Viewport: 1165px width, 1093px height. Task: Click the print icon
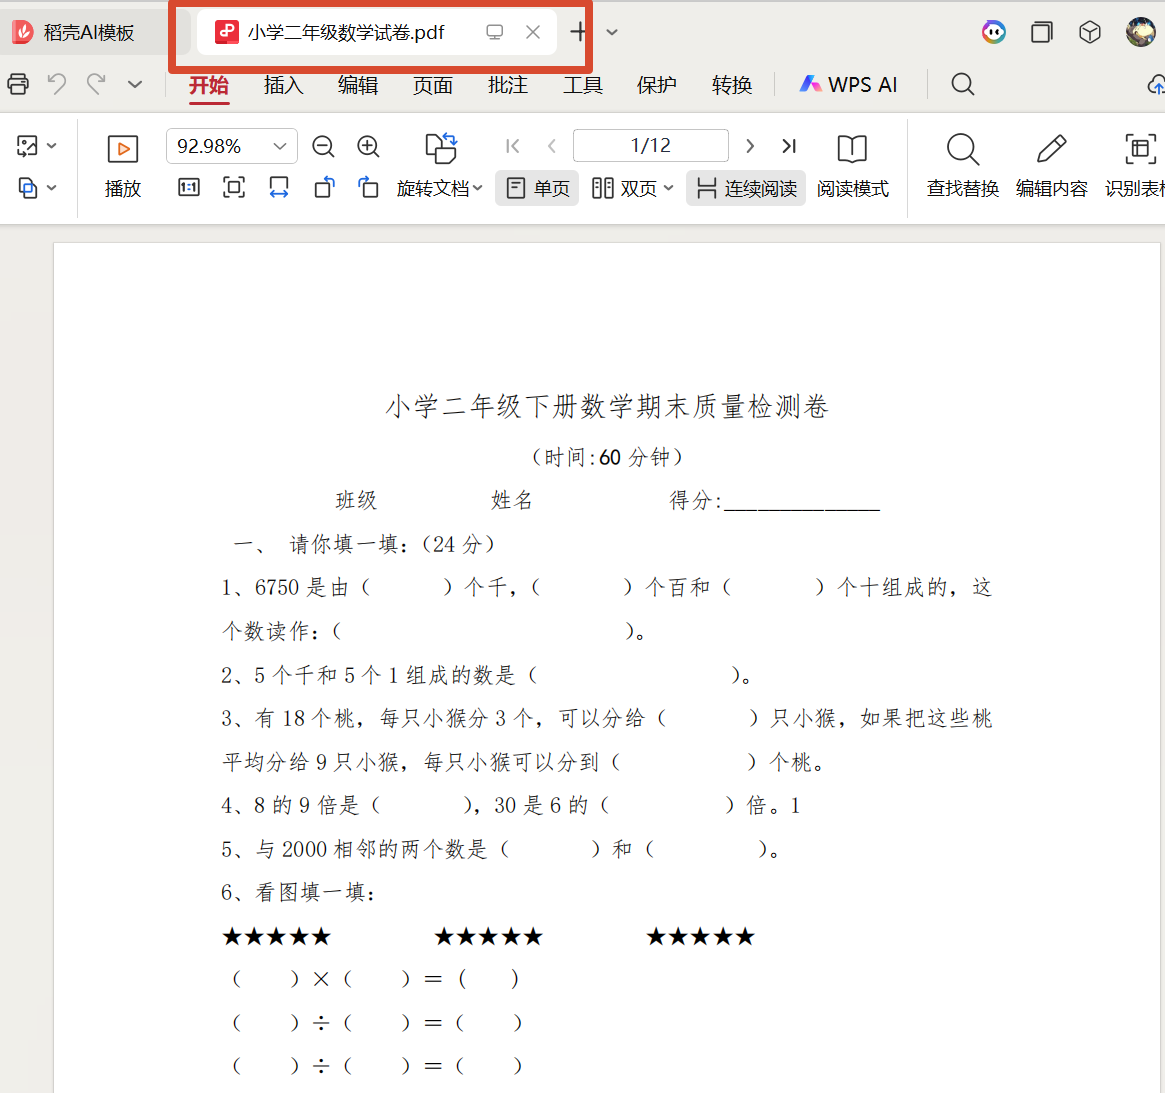click(18, 84)
